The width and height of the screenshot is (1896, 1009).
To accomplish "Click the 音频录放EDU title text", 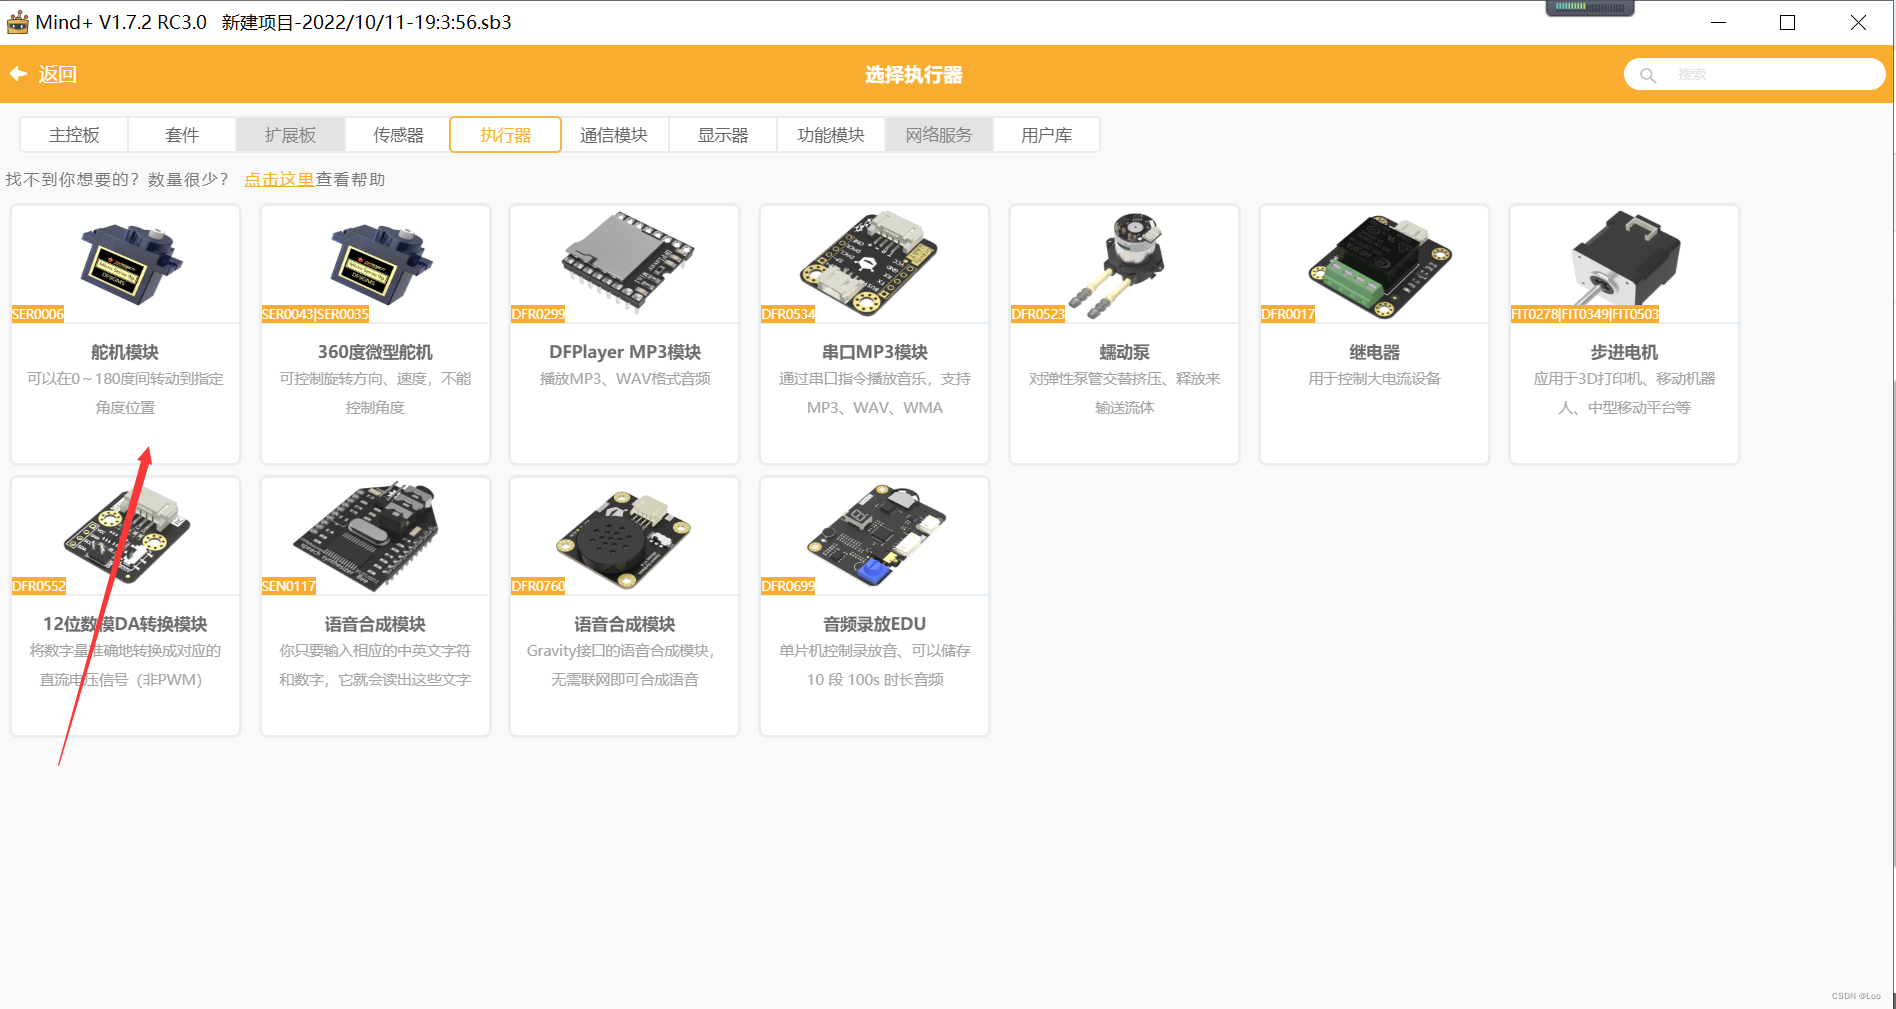I will (x=875, y=624).
